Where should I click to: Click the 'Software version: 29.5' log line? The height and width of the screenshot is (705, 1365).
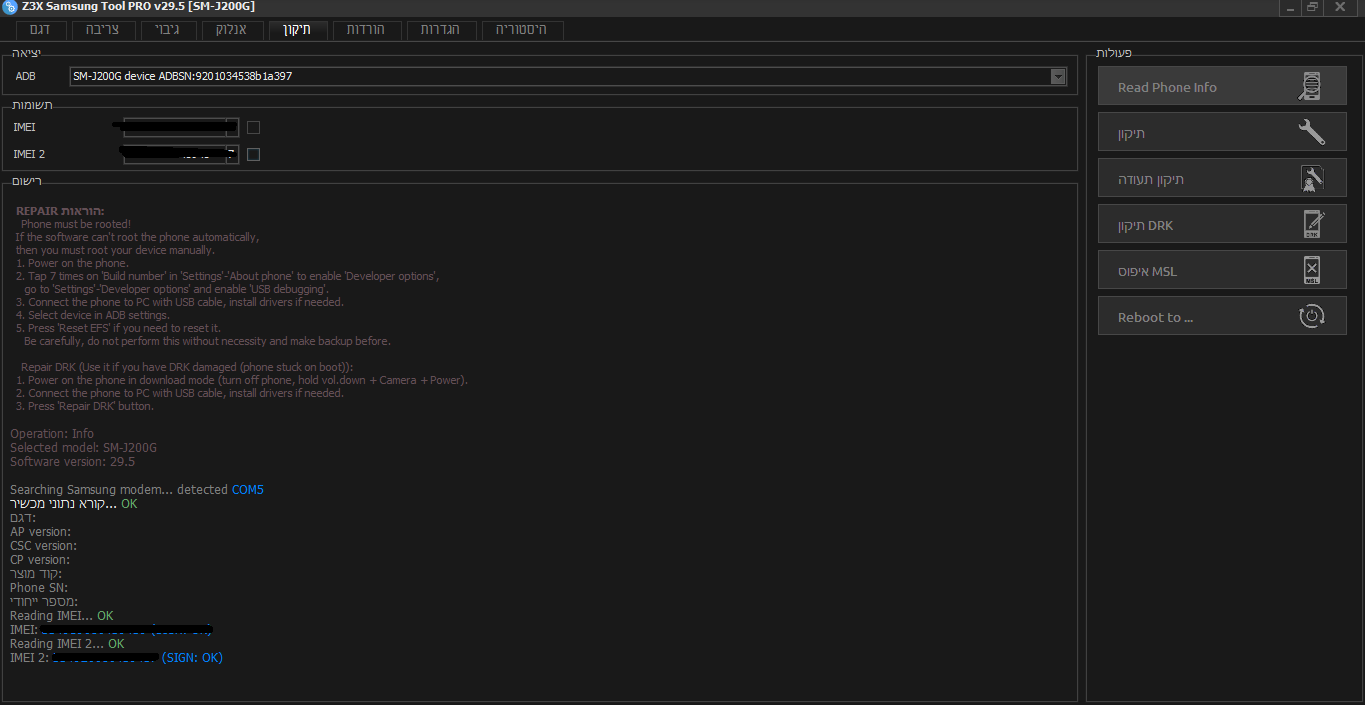(72, 462)
